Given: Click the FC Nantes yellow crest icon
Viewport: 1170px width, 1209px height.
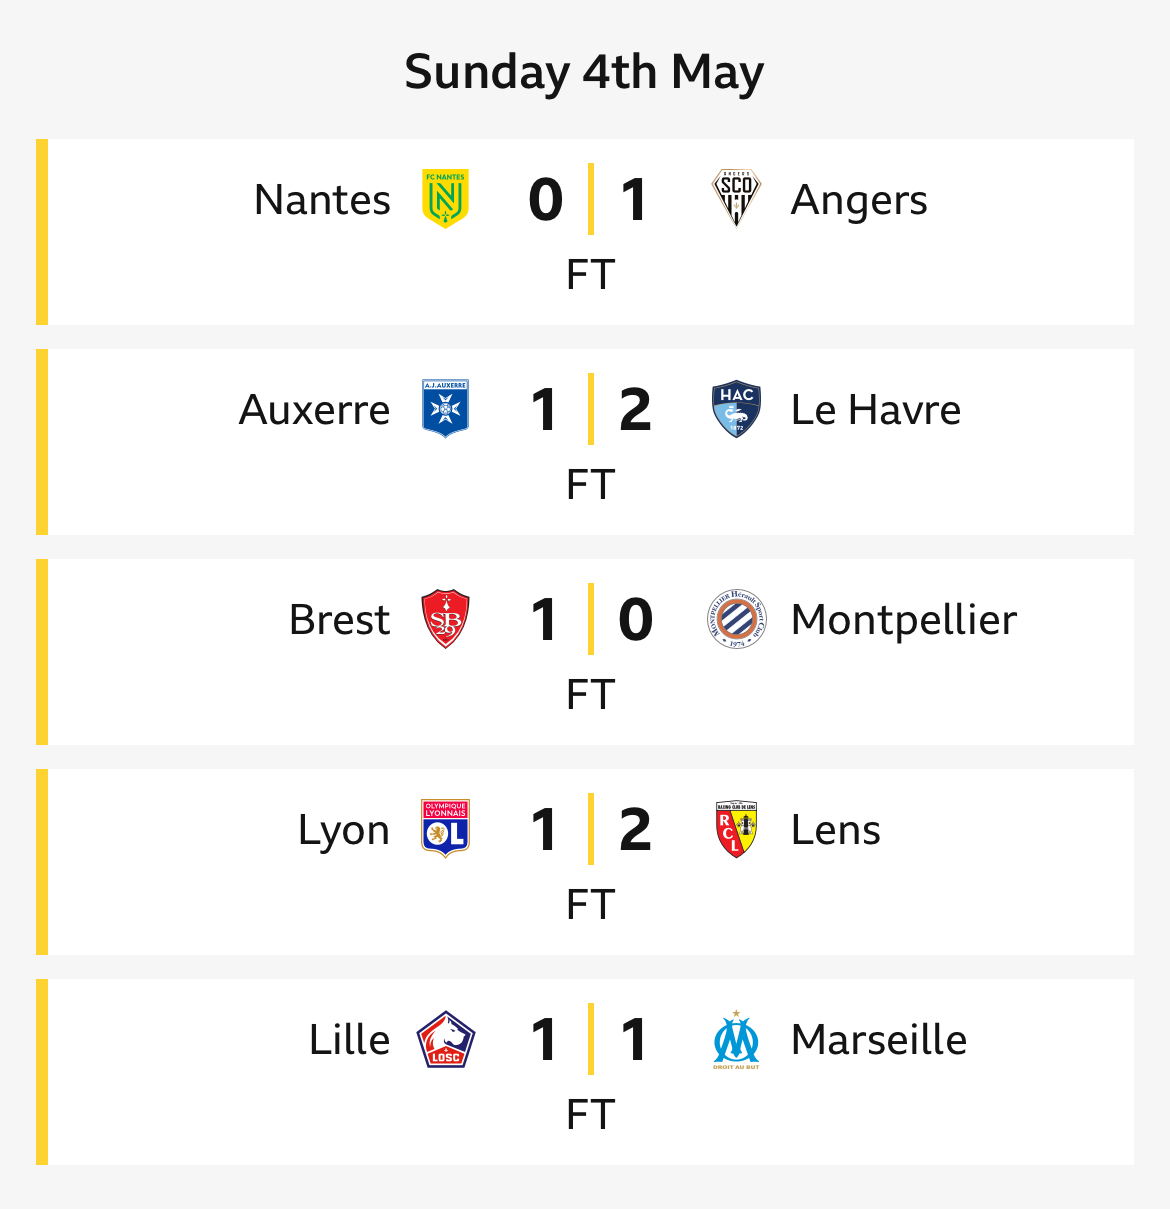Looking at the screenshot, I should (446, 199).
